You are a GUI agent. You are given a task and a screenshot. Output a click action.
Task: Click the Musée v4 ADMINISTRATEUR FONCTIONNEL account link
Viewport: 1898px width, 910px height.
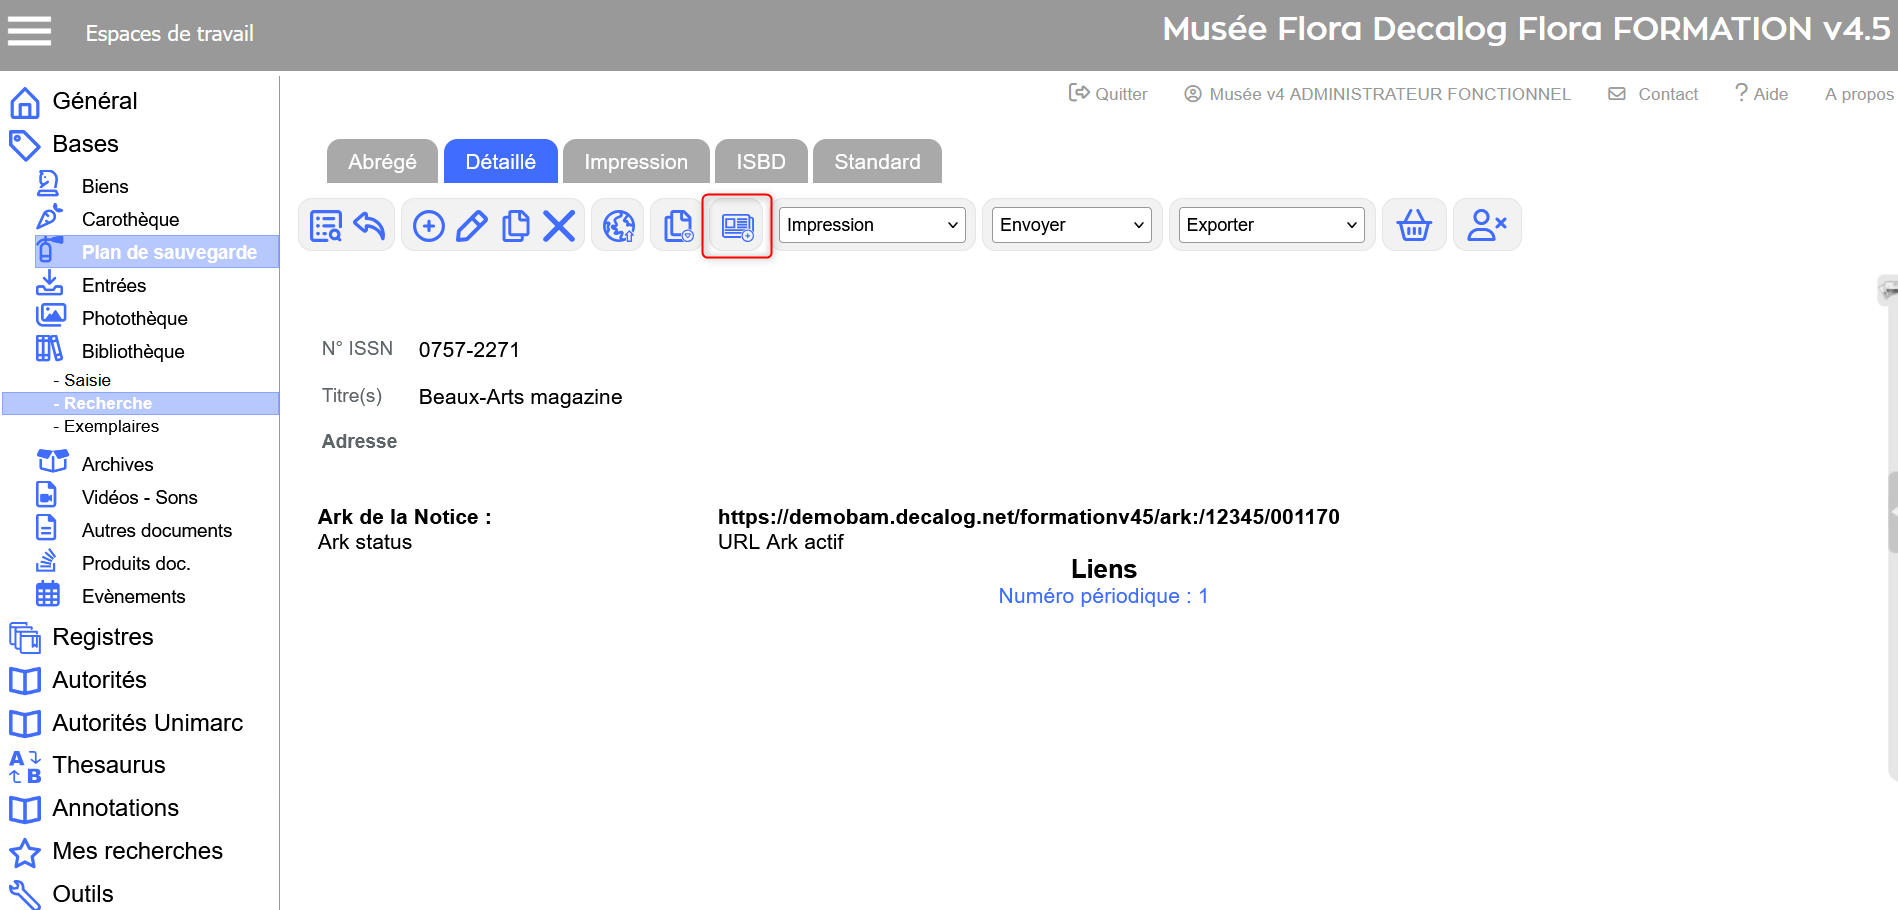tap(1377, 94)
